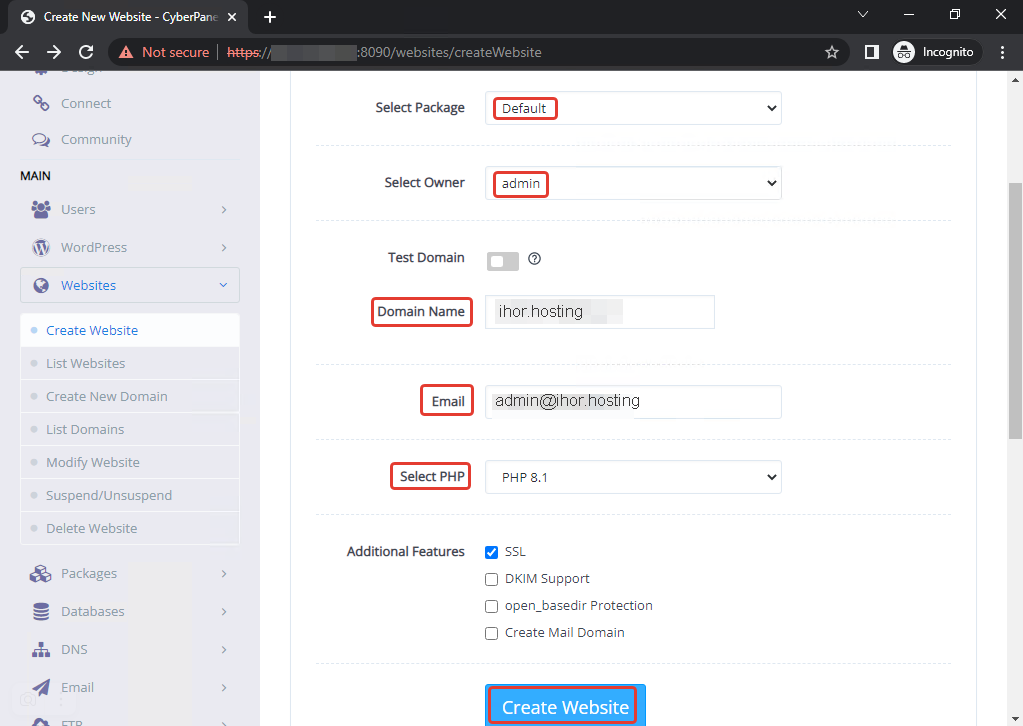
Task: Collapse the Websites menu chevron
Action: pos(223,285)
